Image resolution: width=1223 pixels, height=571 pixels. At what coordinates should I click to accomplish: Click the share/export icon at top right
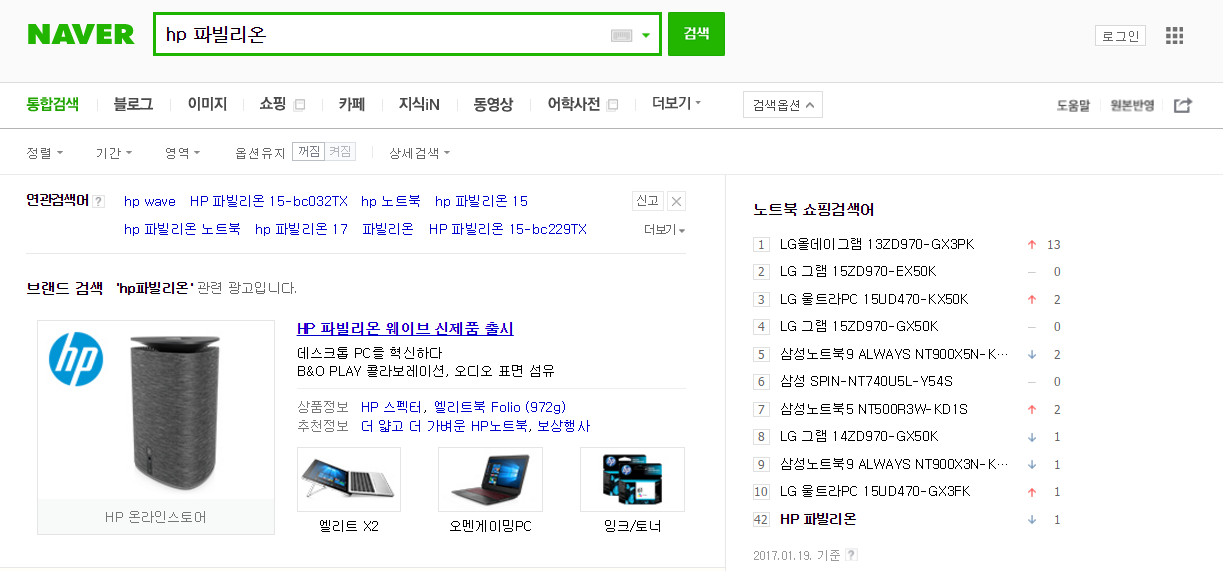pos(1182,105)
